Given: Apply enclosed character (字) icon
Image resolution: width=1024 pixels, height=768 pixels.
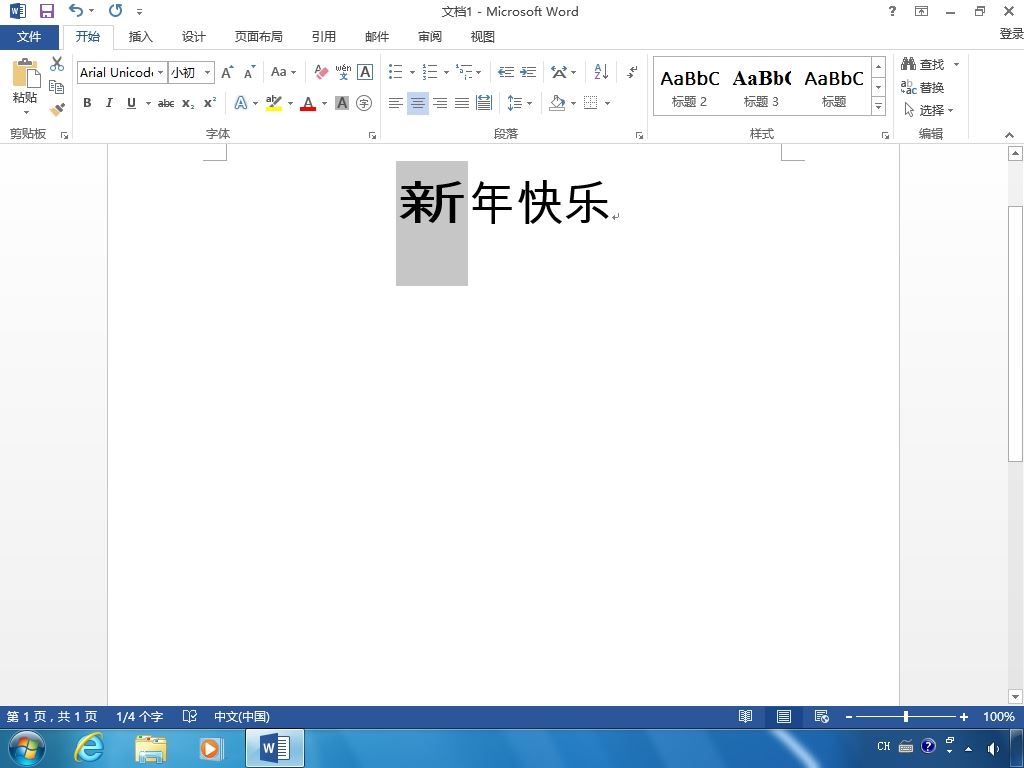Looking at the screenshot, I should [364, 103].
